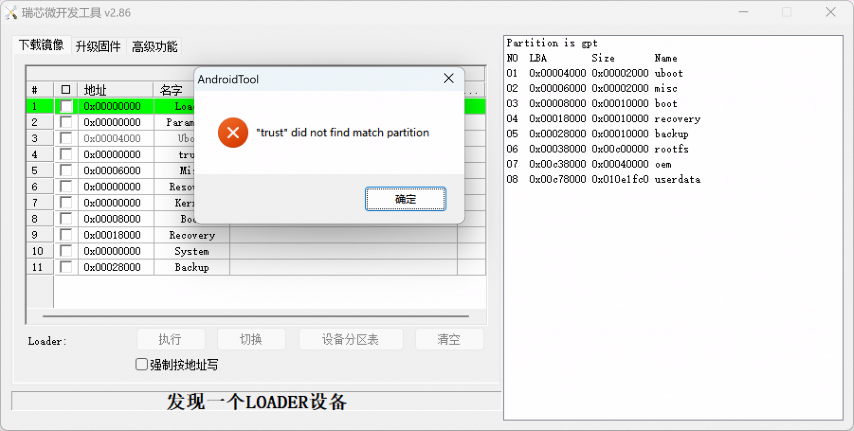Check the row 9 Recovery checkbox
Screen dimensions: 854x431
point(66,235)
